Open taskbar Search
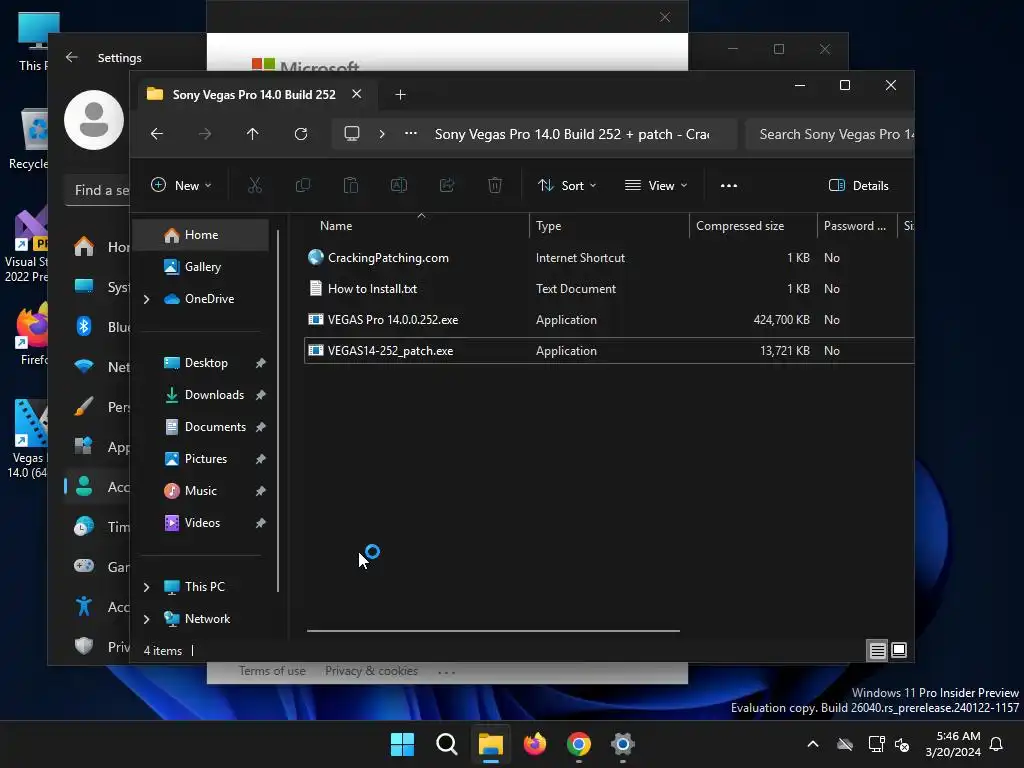 pyautogui.click(x=447, y=744)
